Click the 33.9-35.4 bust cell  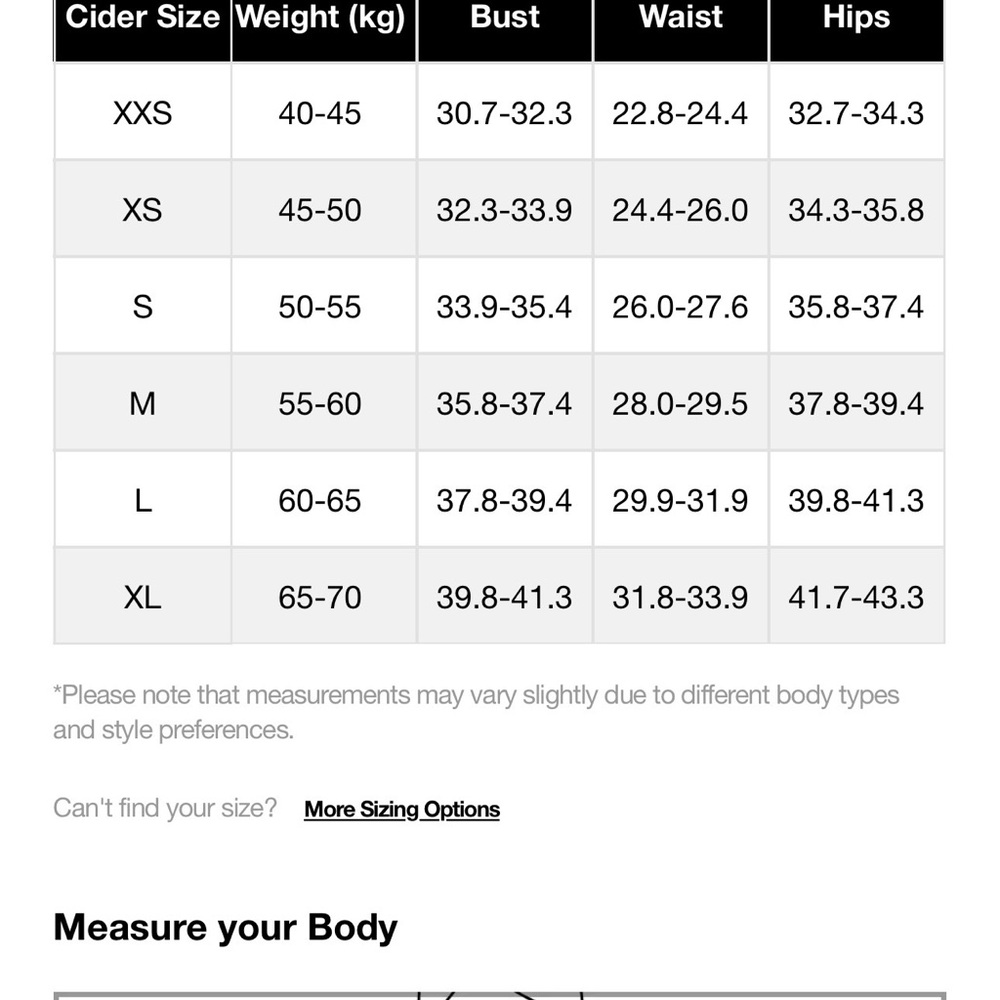pos(505,306)
